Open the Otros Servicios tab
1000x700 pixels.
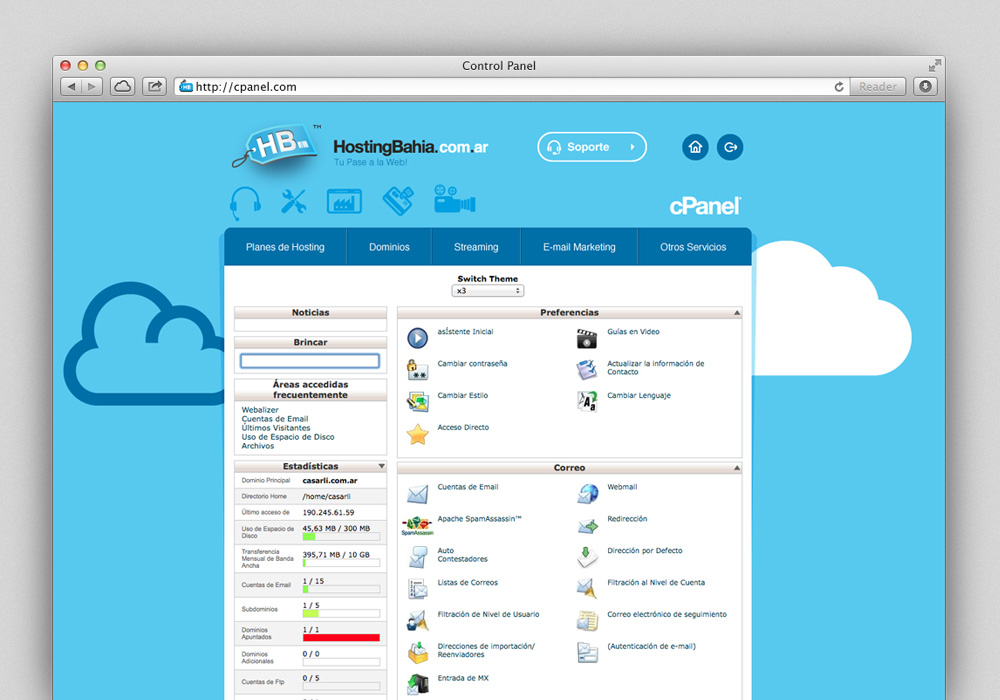(x=693, y=247)
